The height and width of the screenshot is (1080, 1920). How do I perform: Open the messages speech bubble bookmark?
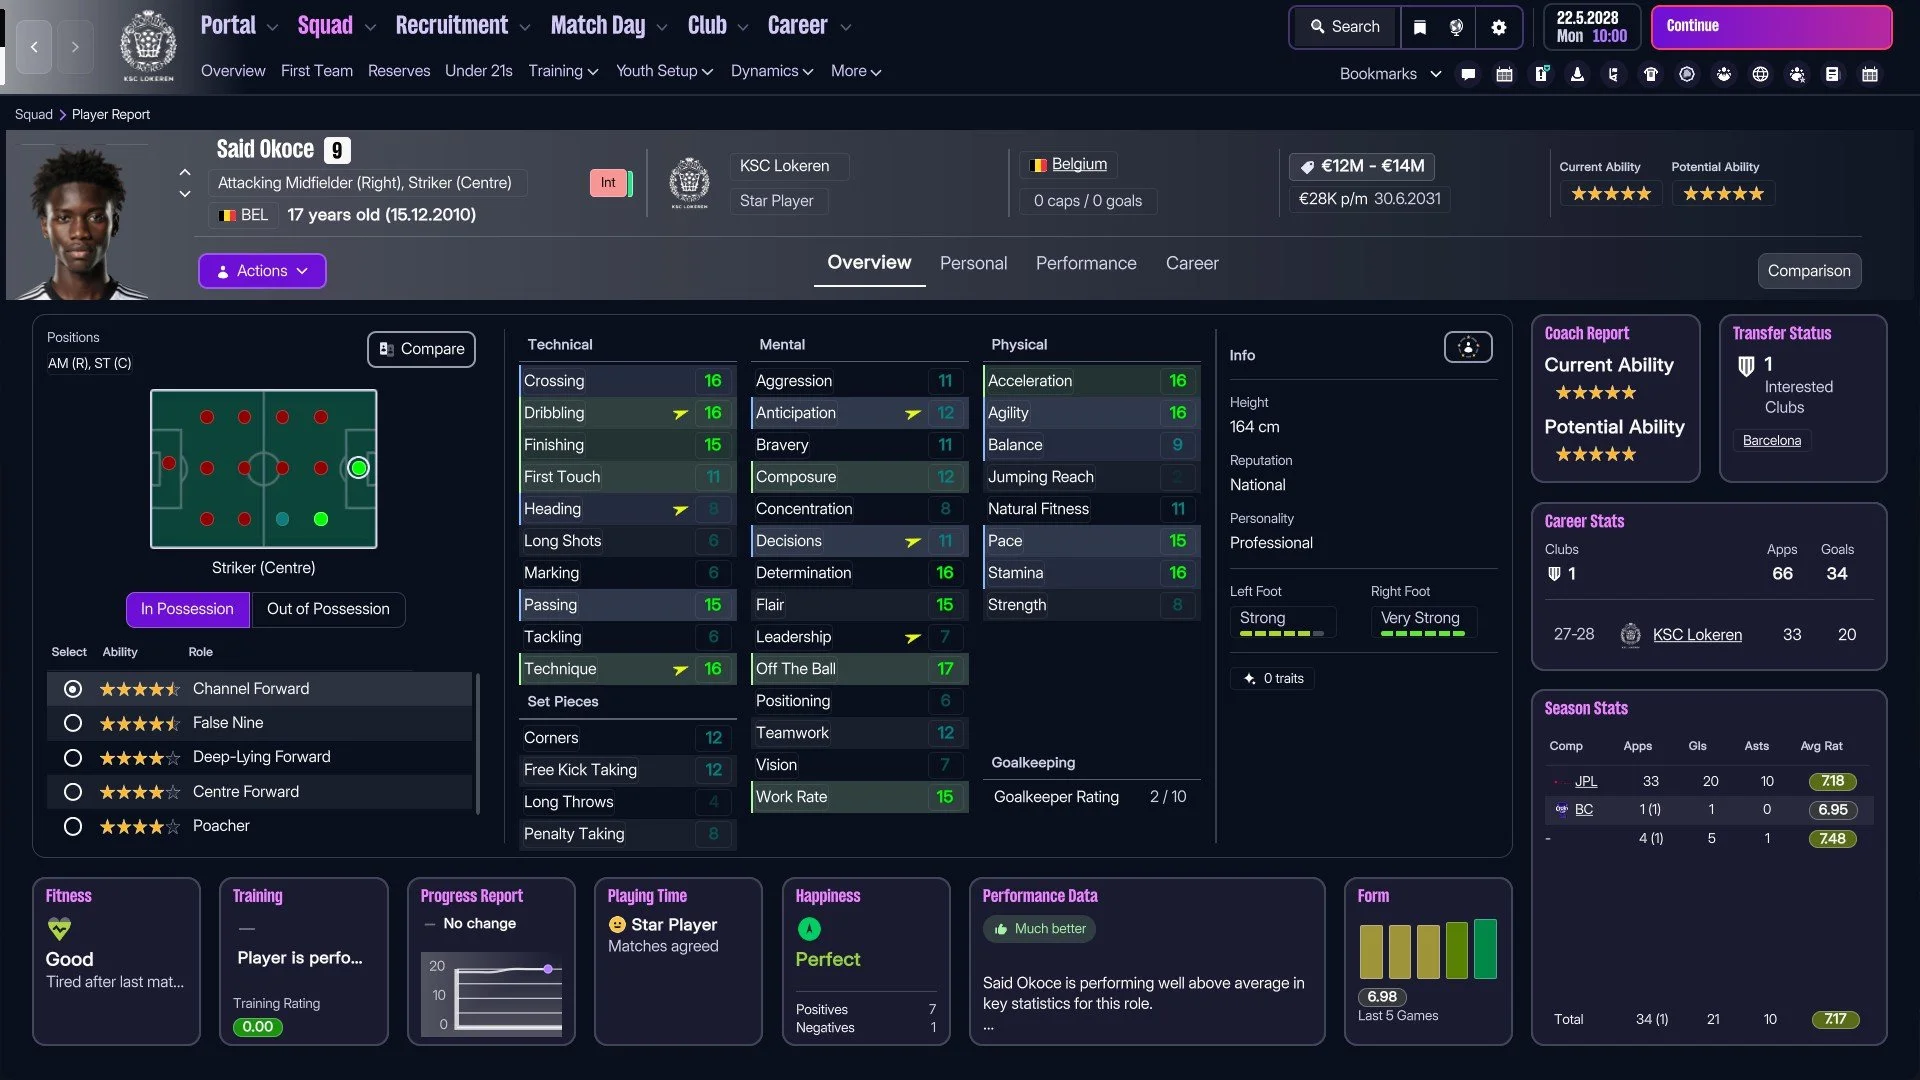pos(1468,74)
